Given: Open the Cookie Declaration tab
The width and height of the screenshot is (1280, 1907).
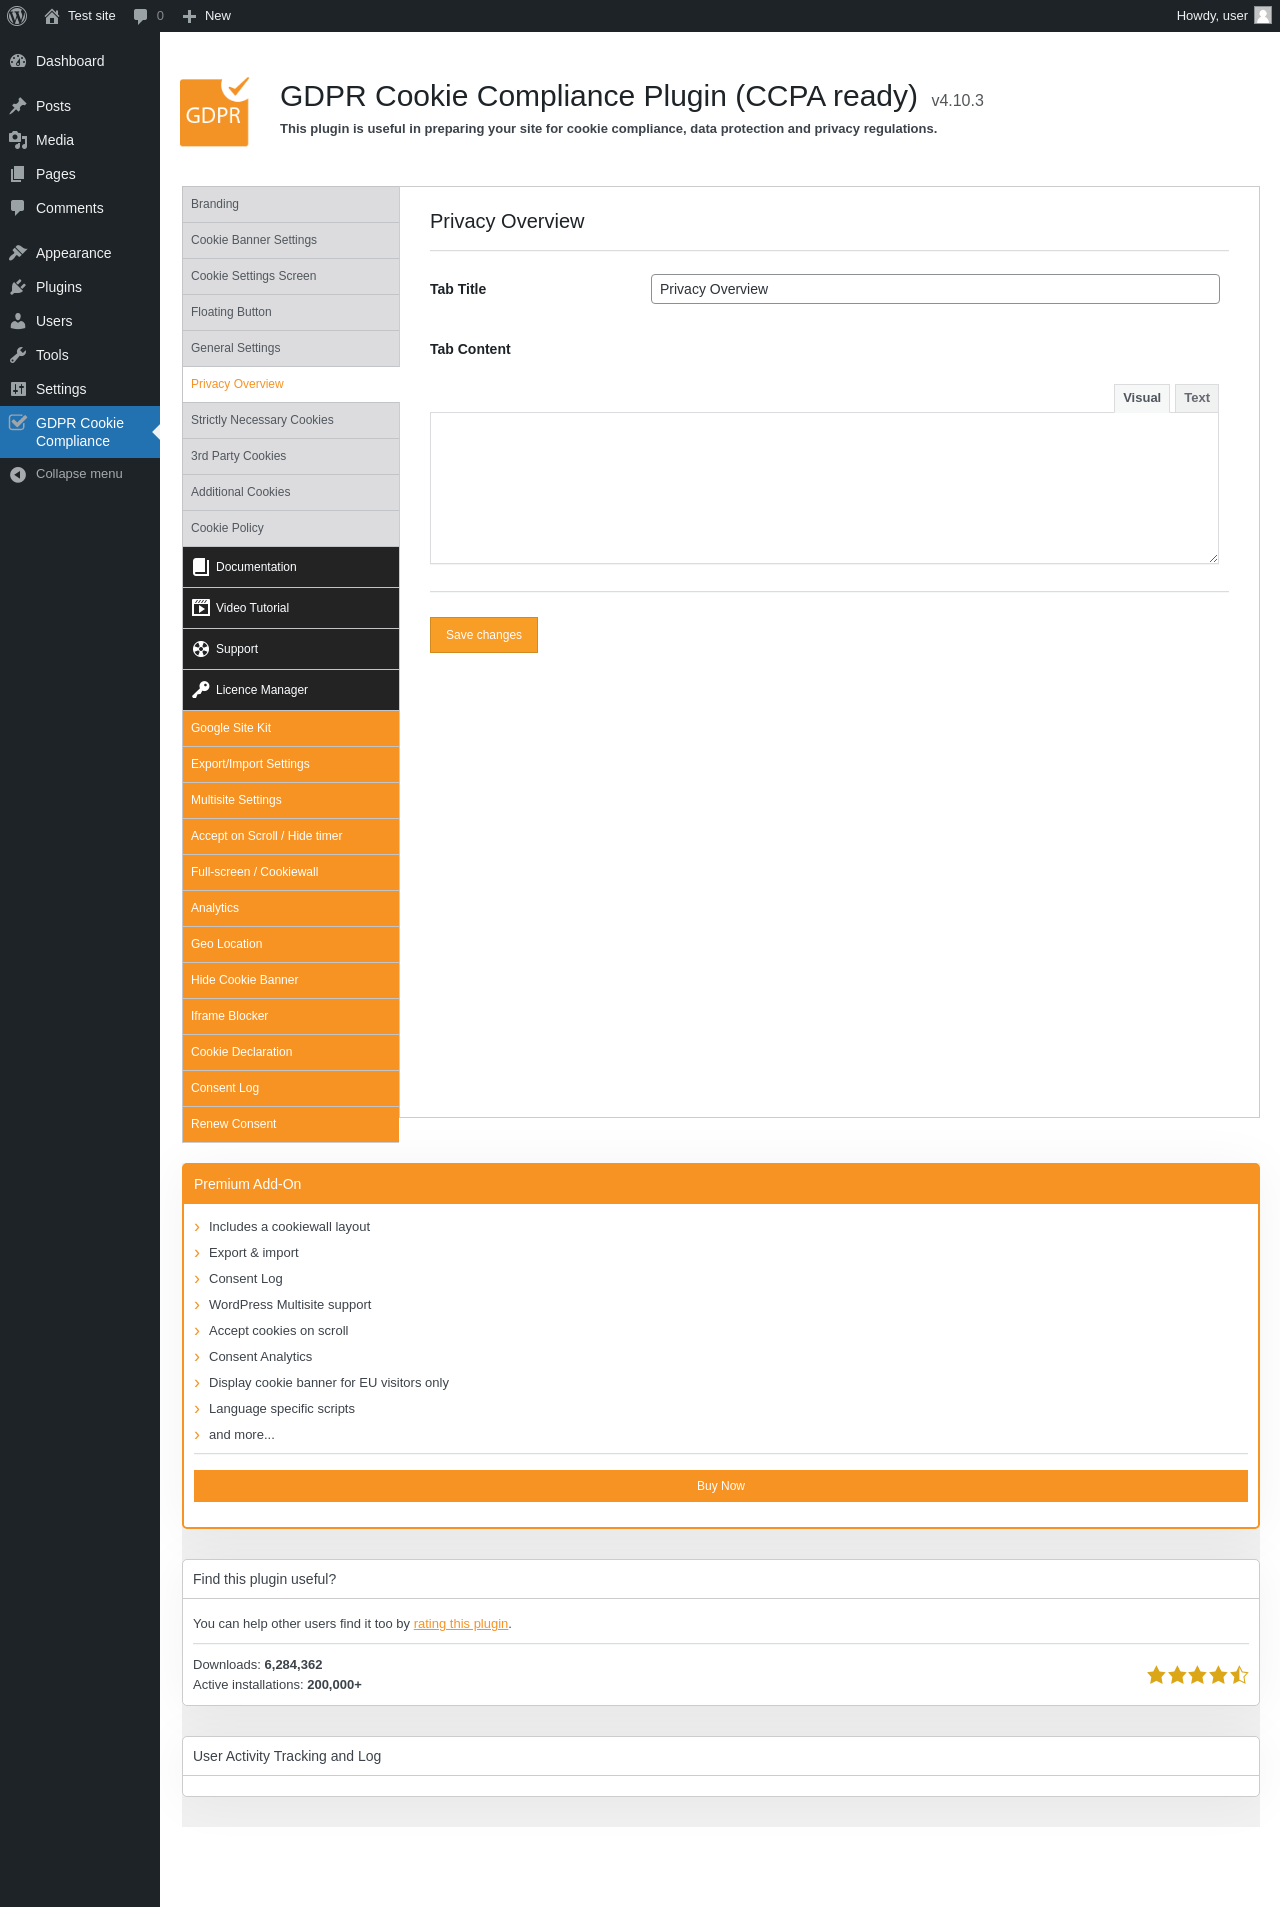Looking at the screenshot, I should pos(291,1052).
